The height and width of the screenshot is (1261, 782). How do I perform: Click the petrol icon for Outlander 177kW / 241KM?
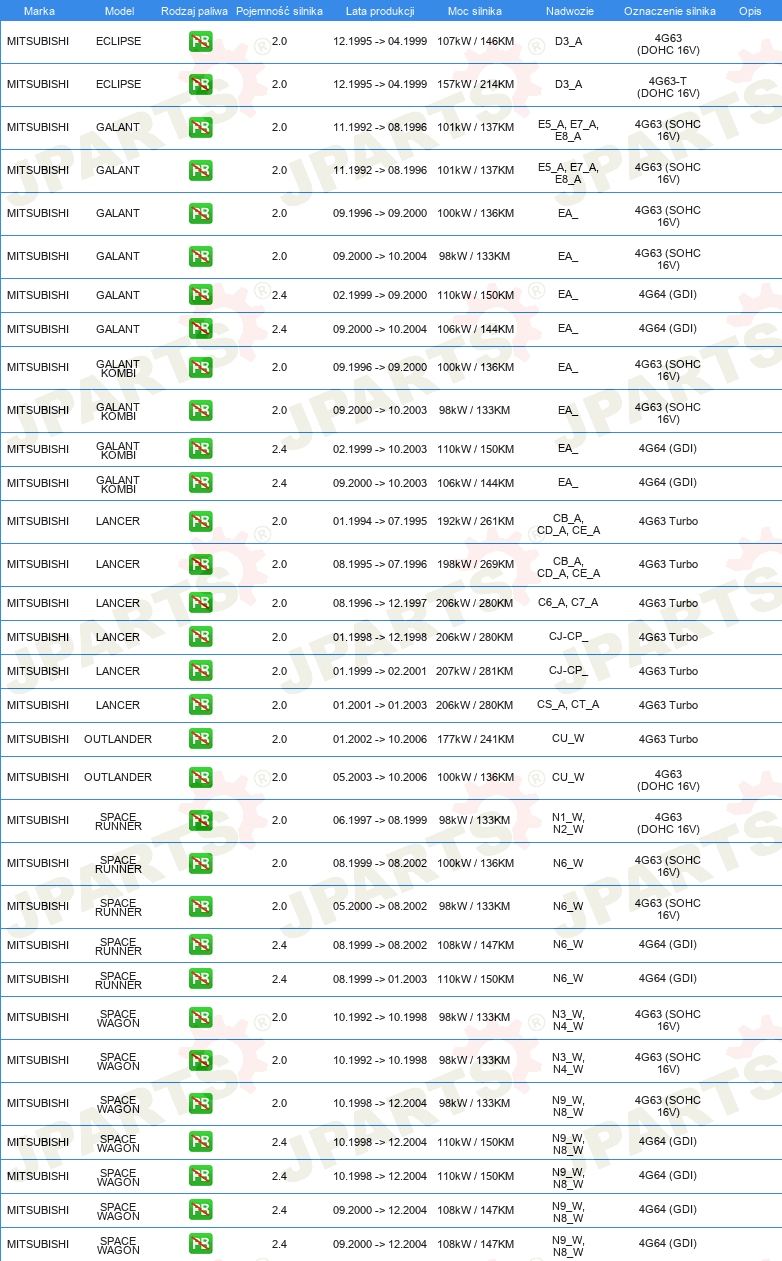(x=200, y=739)
